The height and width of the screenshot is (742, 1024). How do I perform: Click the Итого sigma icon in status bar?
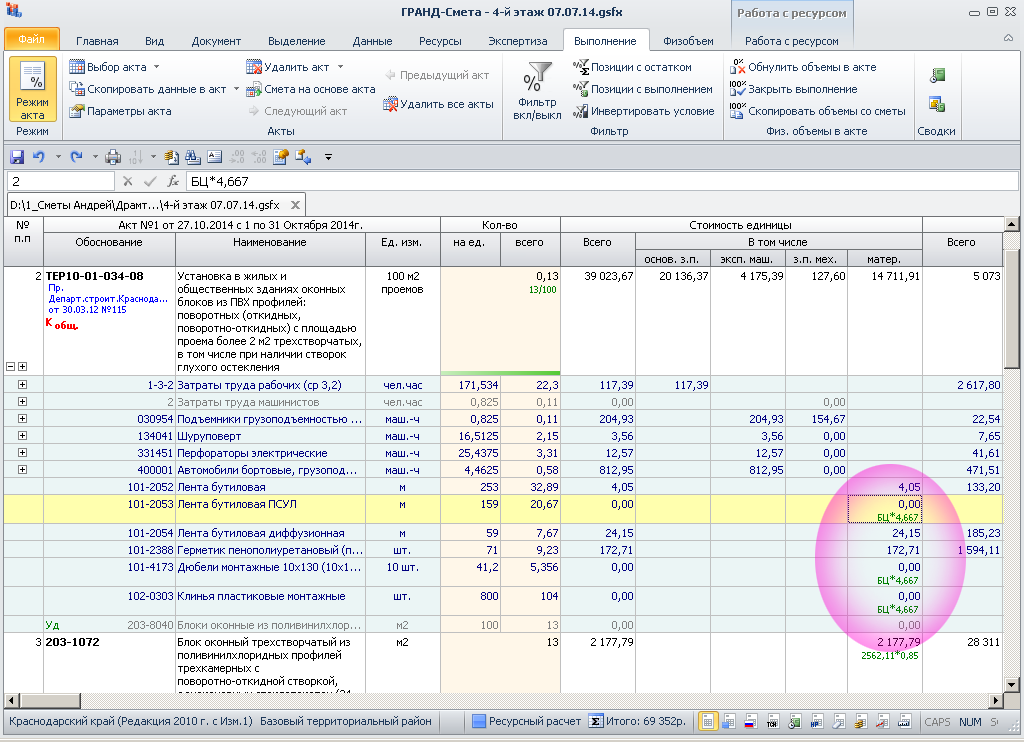[595, 721]
